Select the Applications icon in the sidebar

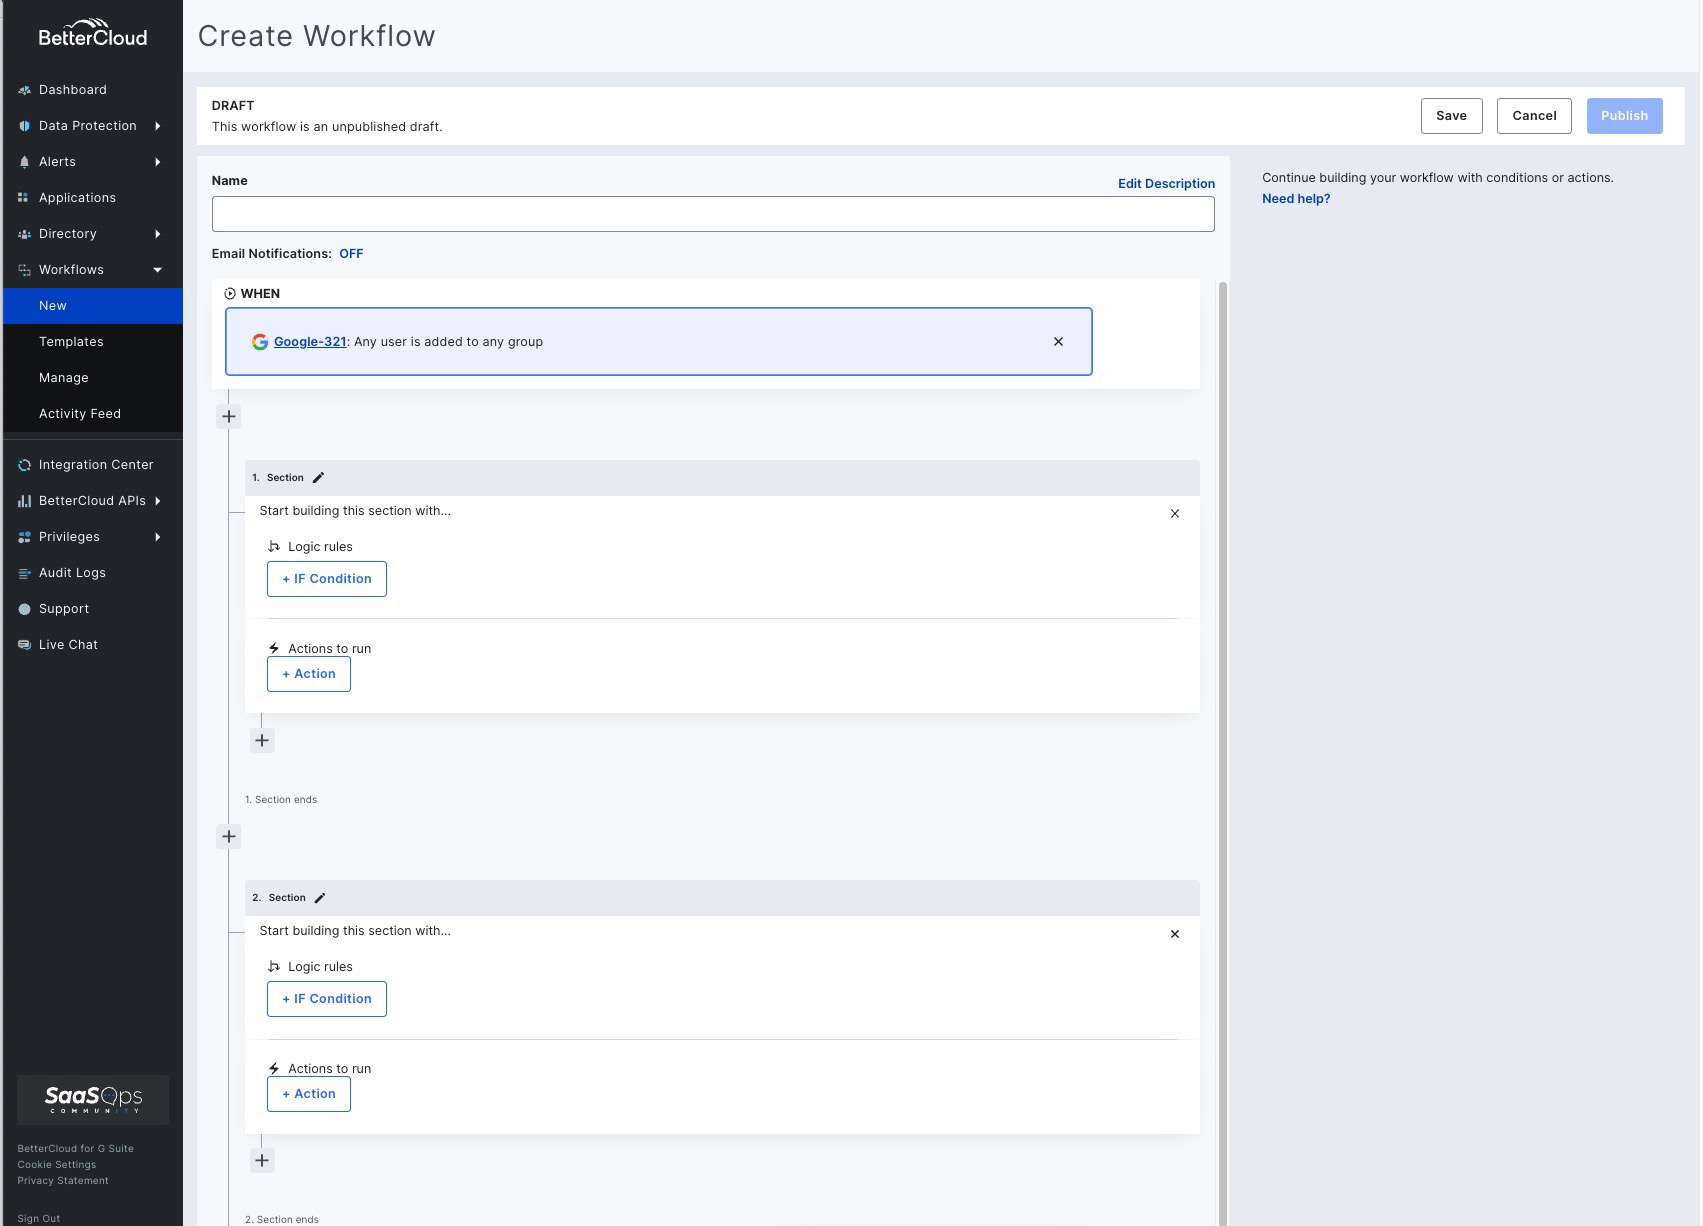[x=24, y=197]
